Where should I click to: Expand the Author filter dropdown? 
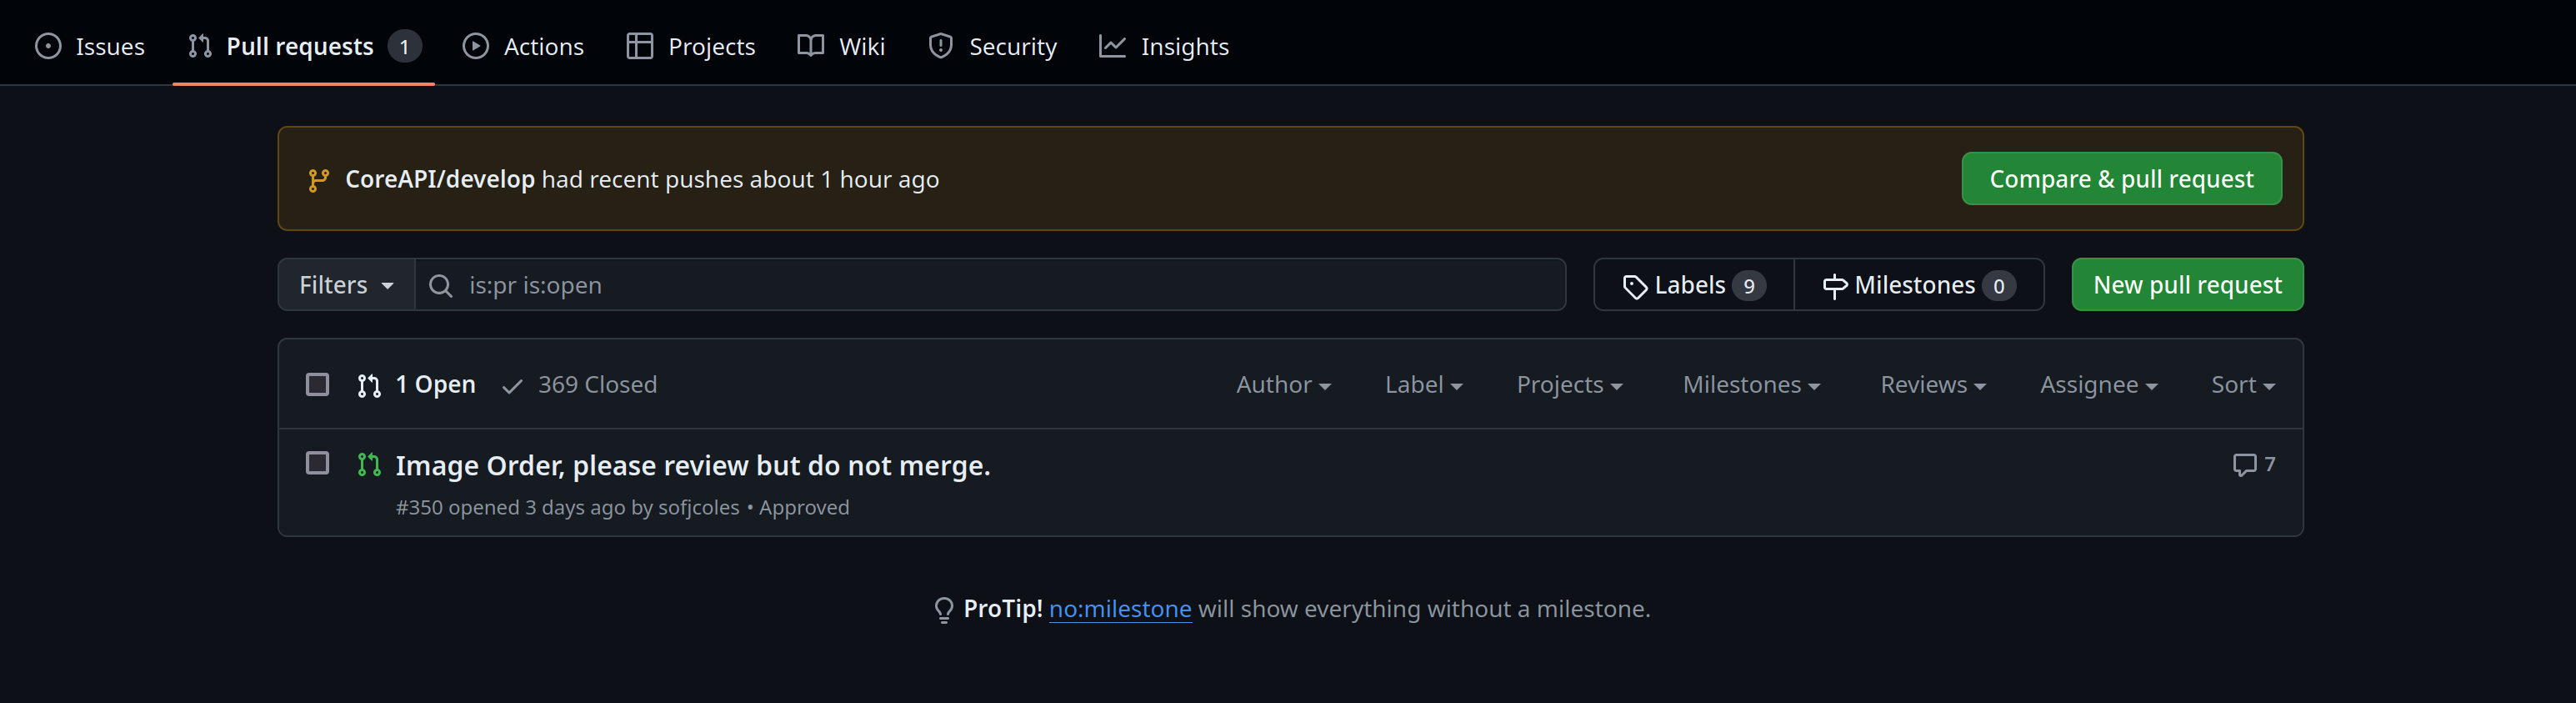click(1283, 384)
